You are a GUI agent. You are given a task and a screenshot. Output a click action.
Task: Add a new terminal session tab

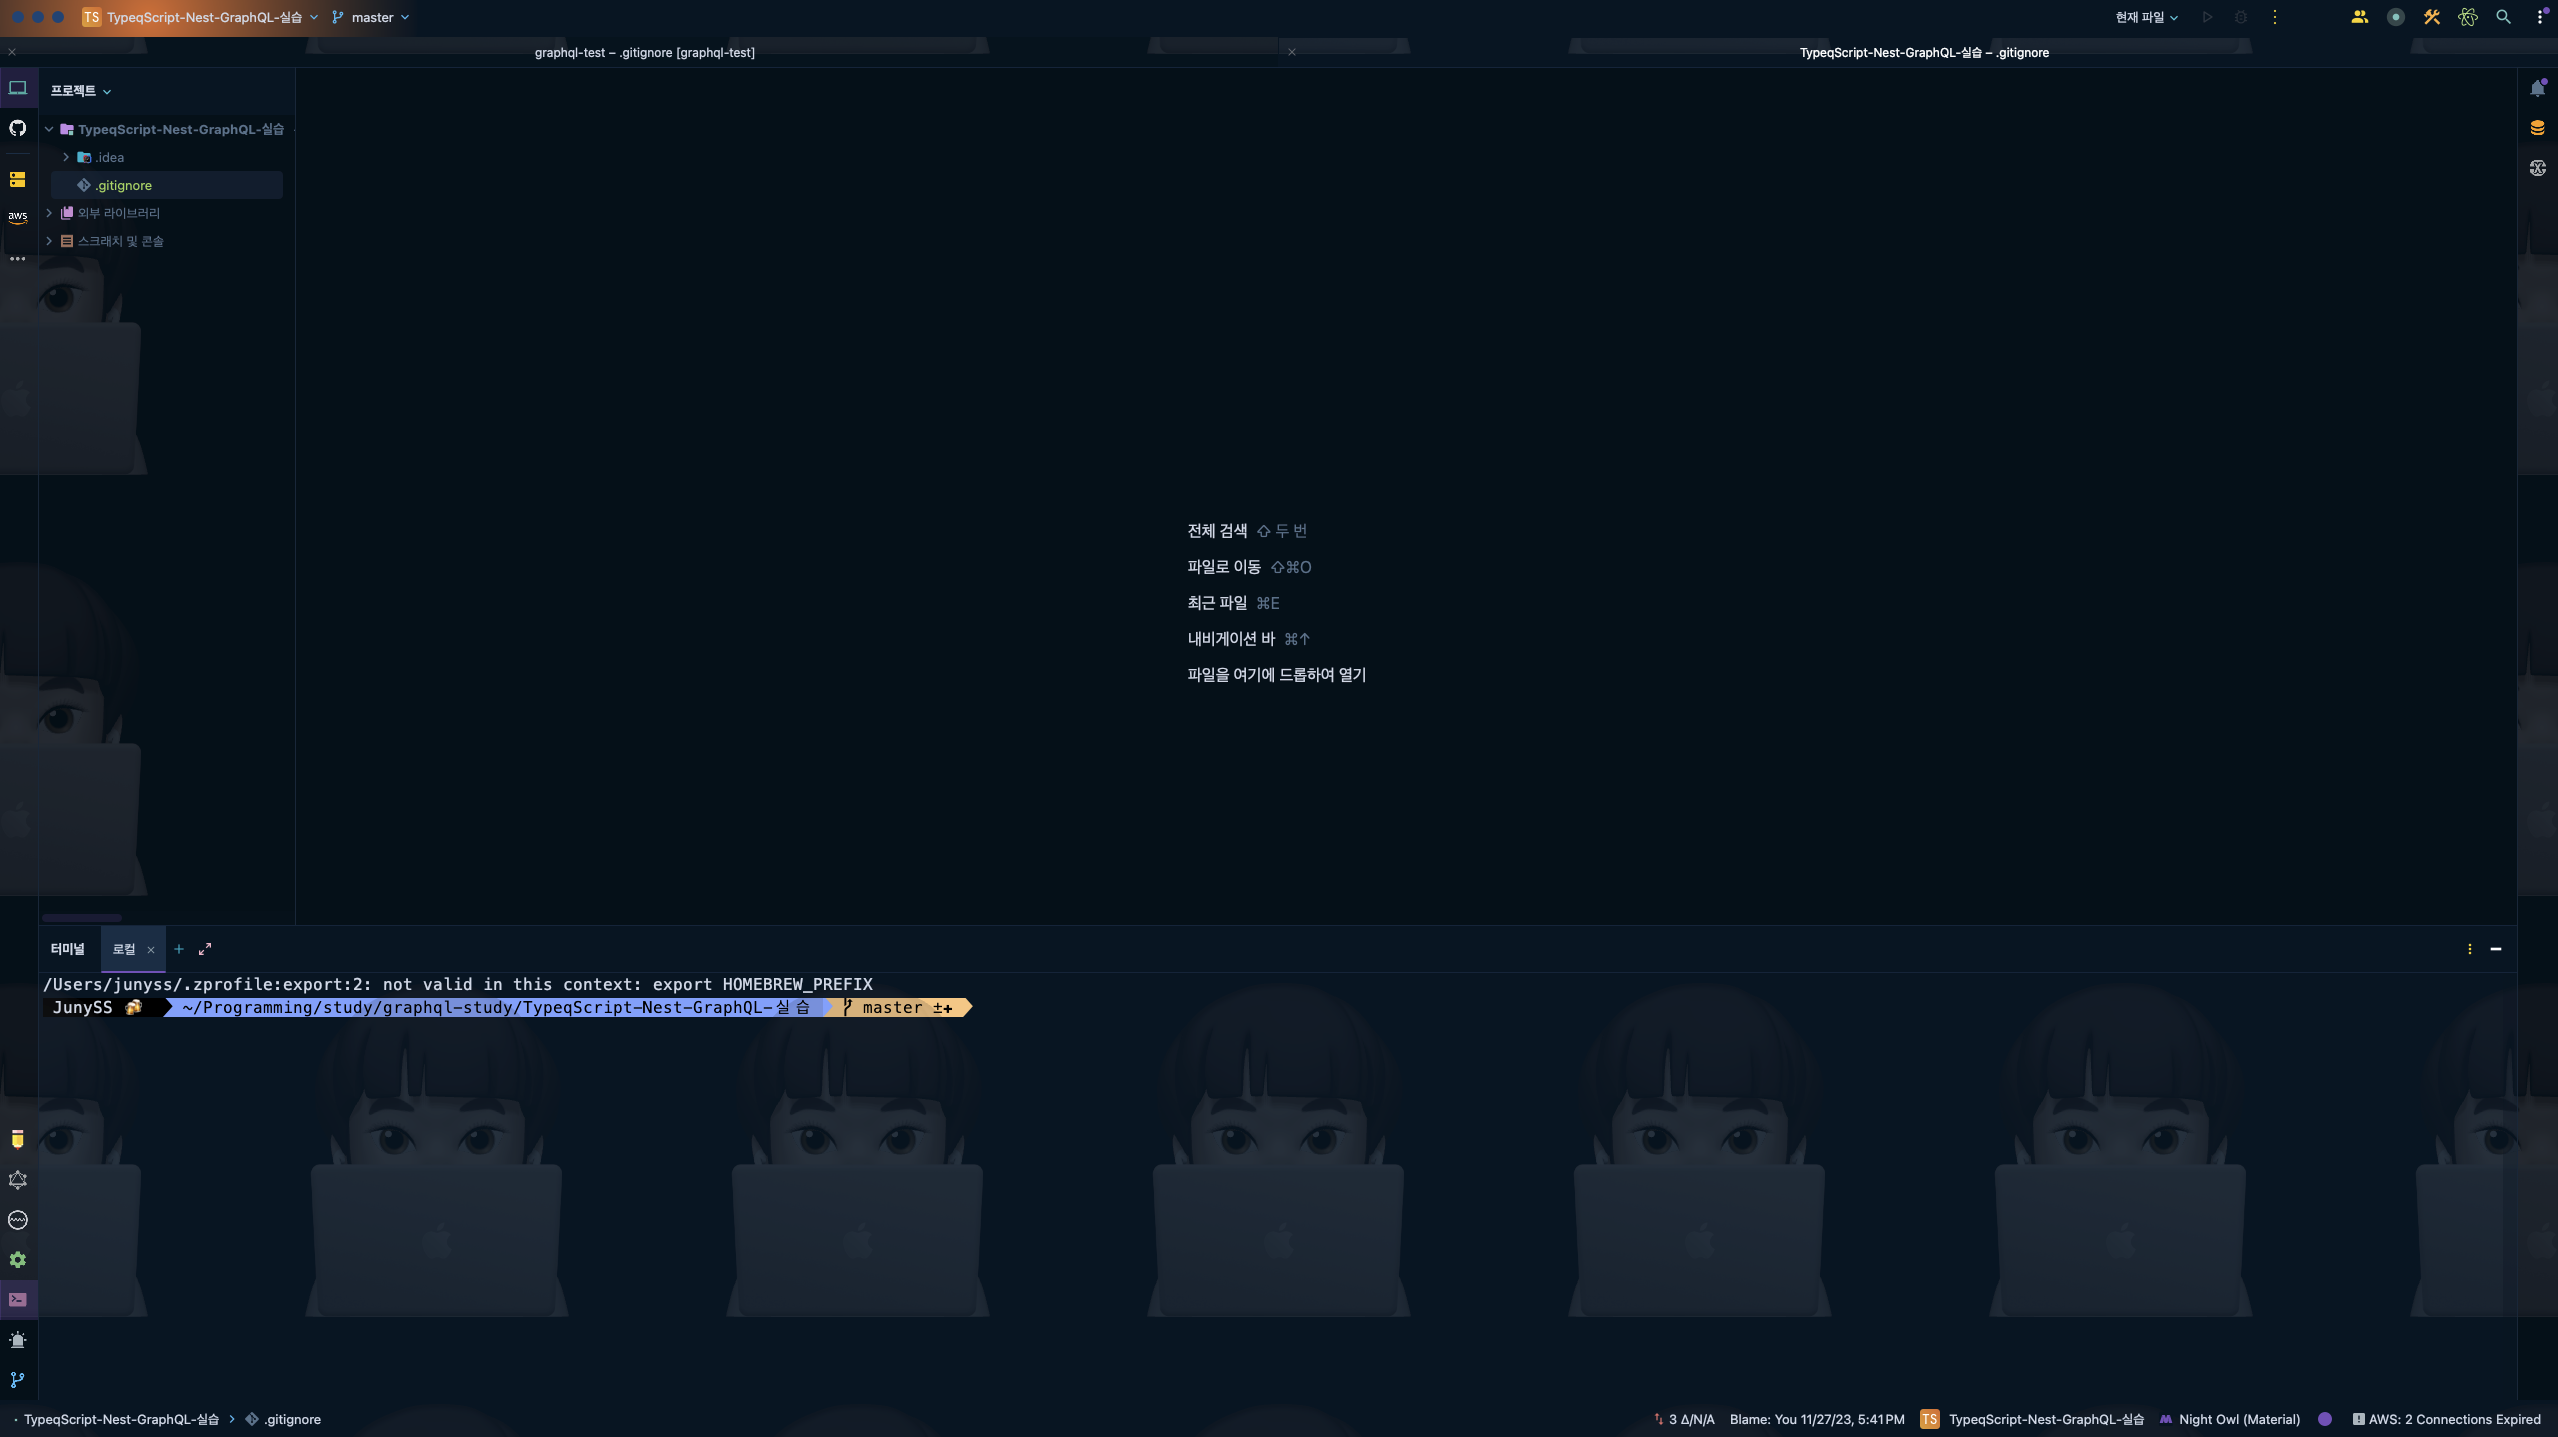(179, 949)
